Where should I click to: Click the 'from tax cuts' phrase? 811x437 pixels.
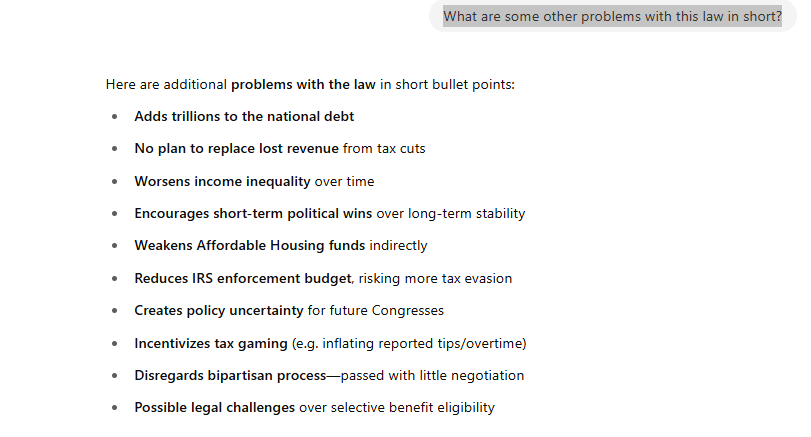click(384, 148)
